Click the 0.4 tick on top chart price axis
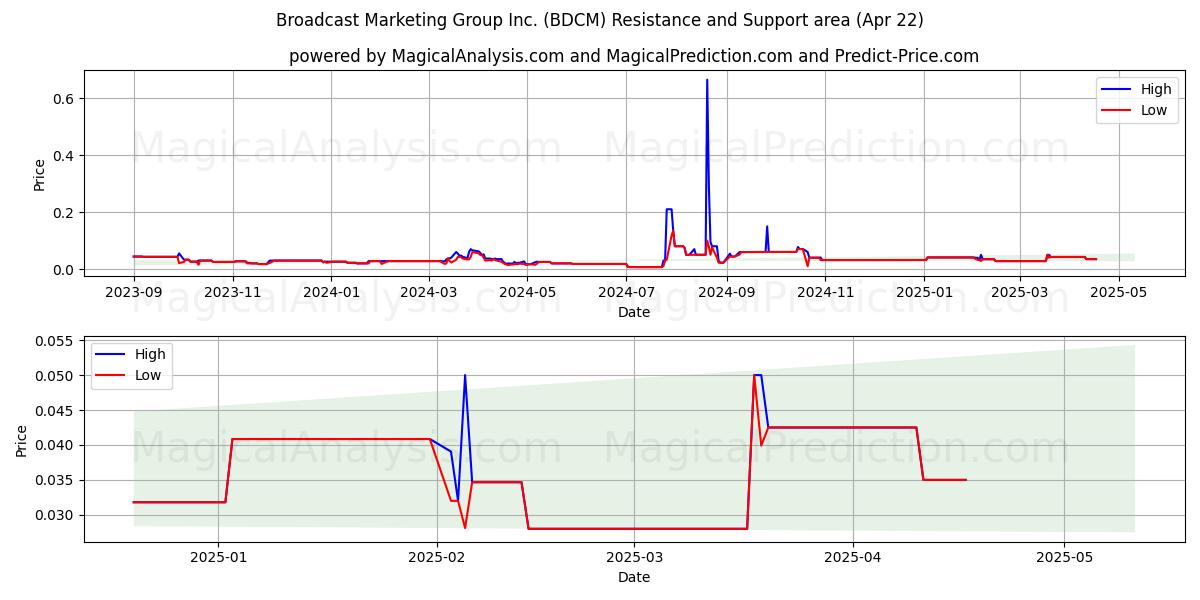Screen dimensions: 1200x600 click(65, 156)
